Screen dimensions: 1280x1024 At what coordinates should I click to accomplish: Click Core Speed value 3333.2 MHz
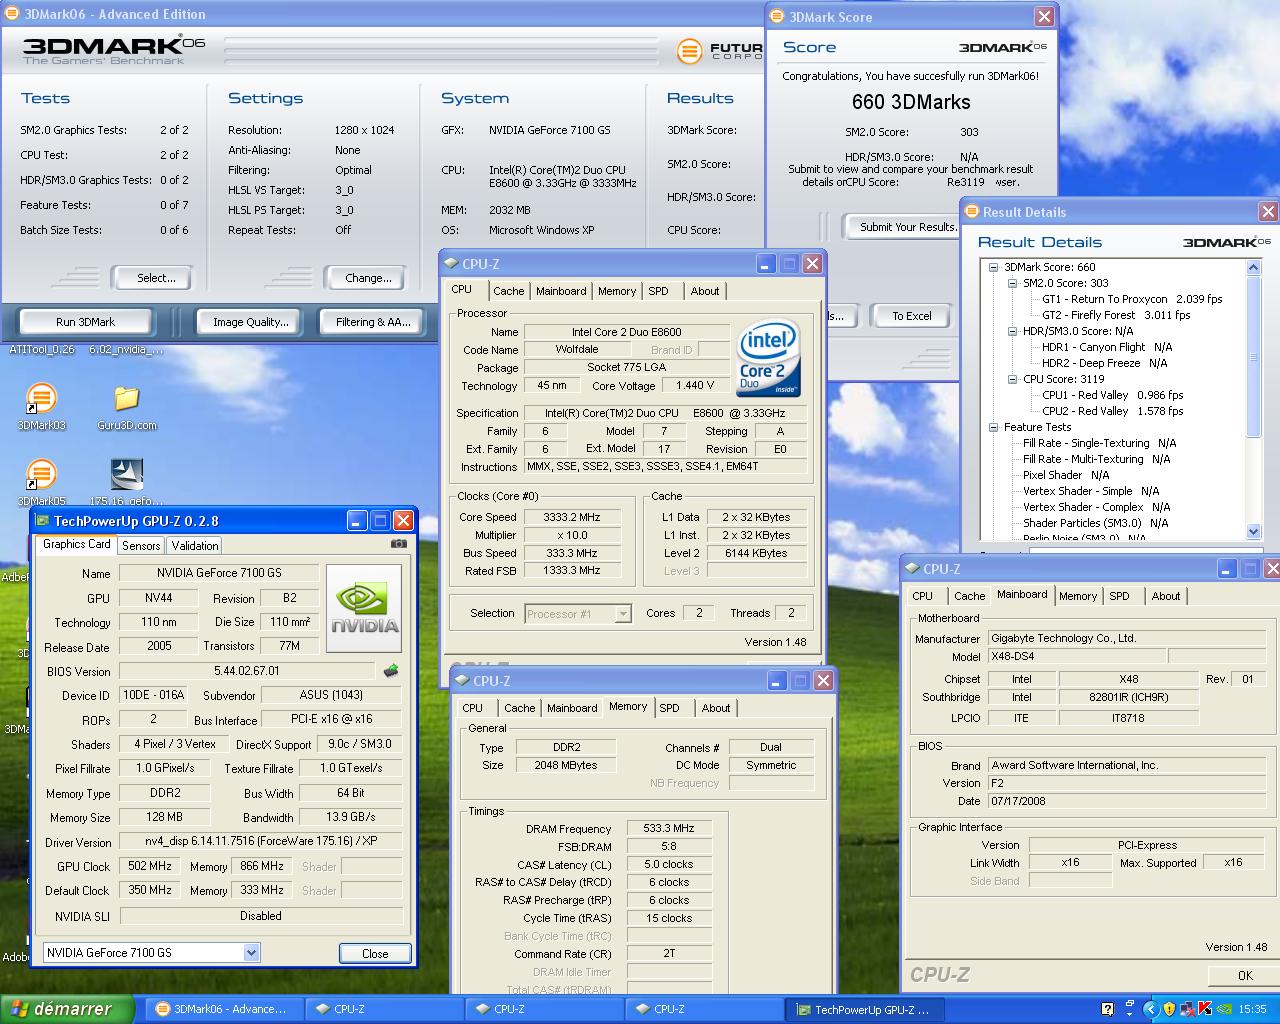coord(572,517)
